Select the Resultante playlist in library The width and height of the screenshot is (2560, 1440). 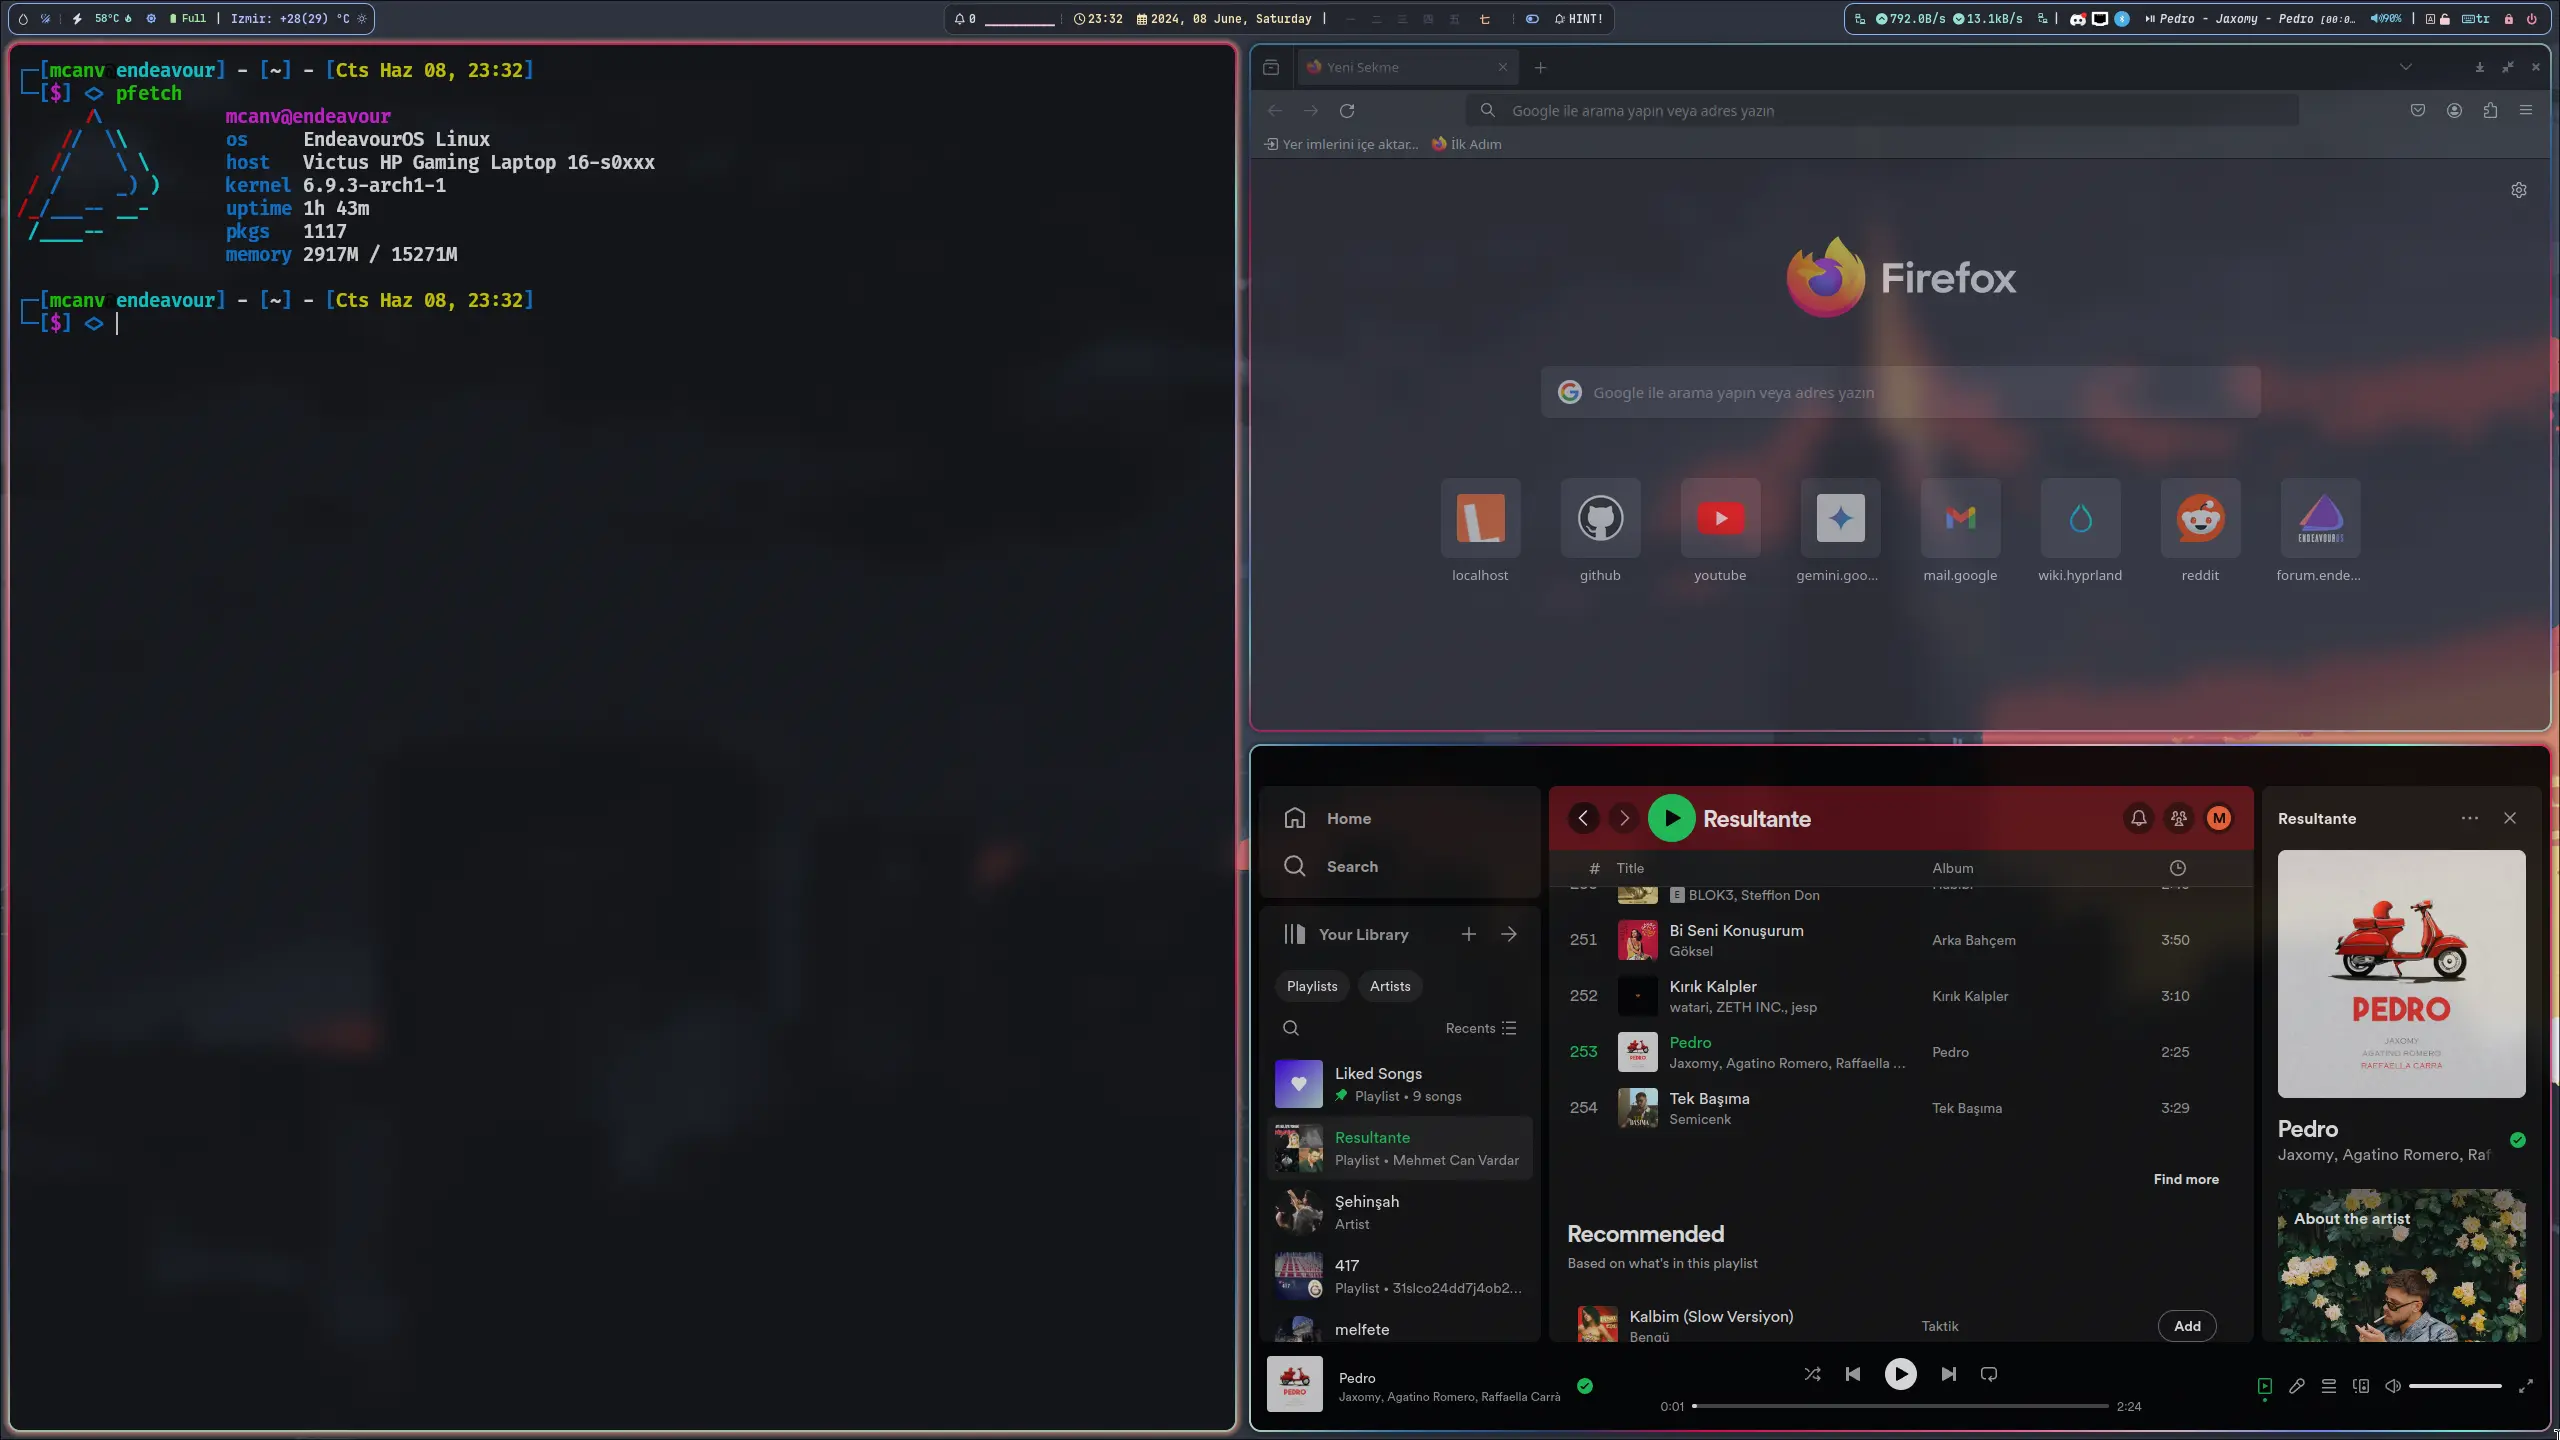(1400, 1148)
